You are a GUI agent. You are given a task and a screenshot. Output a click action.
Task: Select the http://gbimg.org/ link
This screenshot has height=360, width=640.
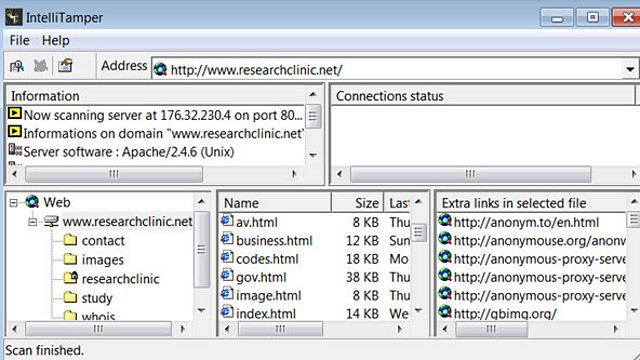click(505, 313)
